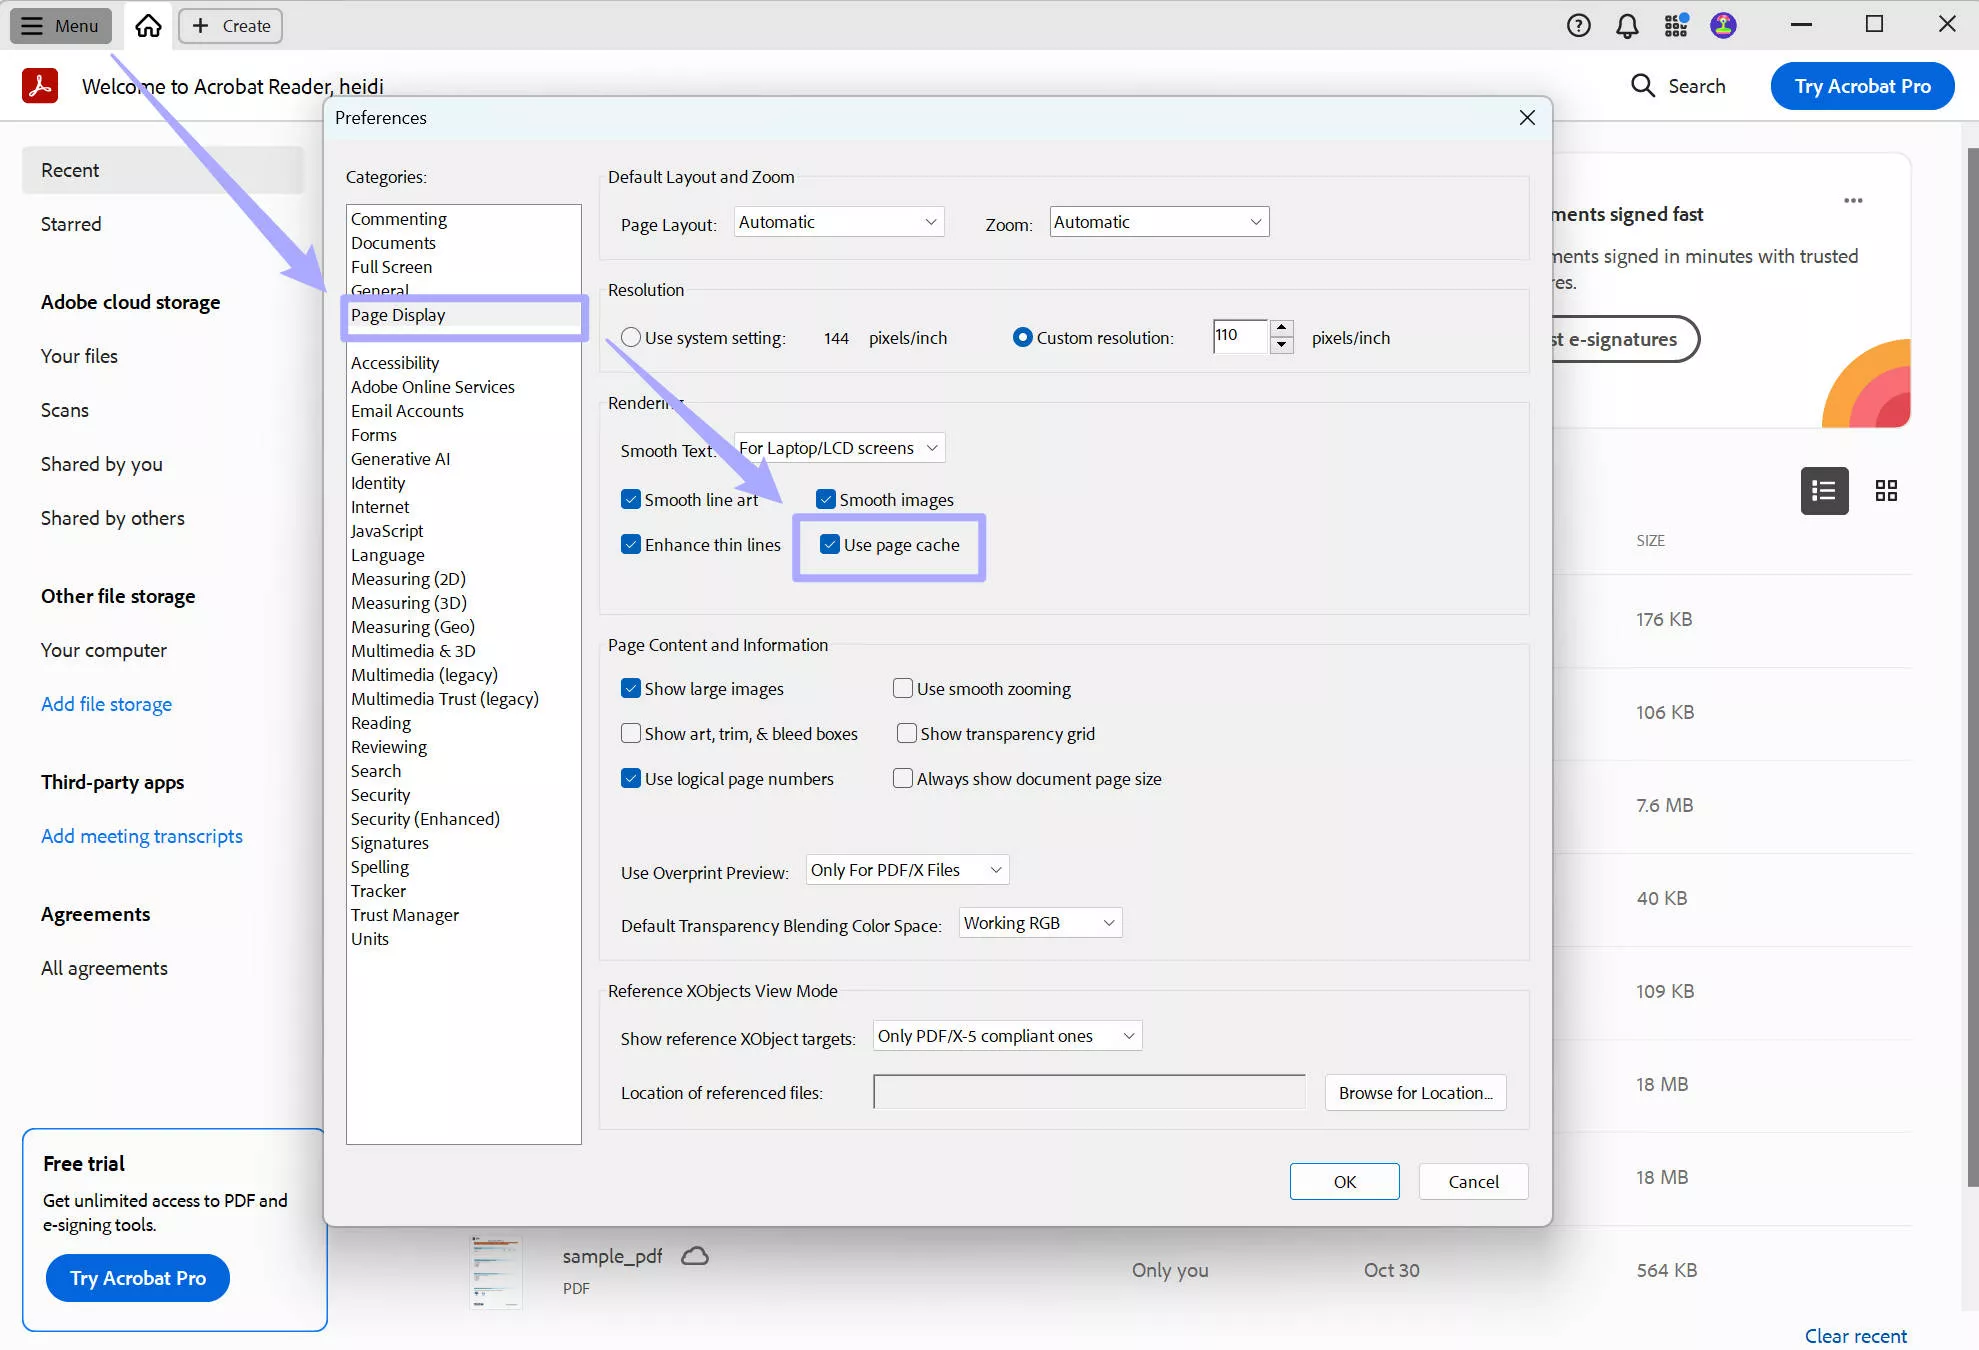Click the Clear recent link
The height and width of the screenshot is (1350, 1979).
(x=1855, y=1336)
